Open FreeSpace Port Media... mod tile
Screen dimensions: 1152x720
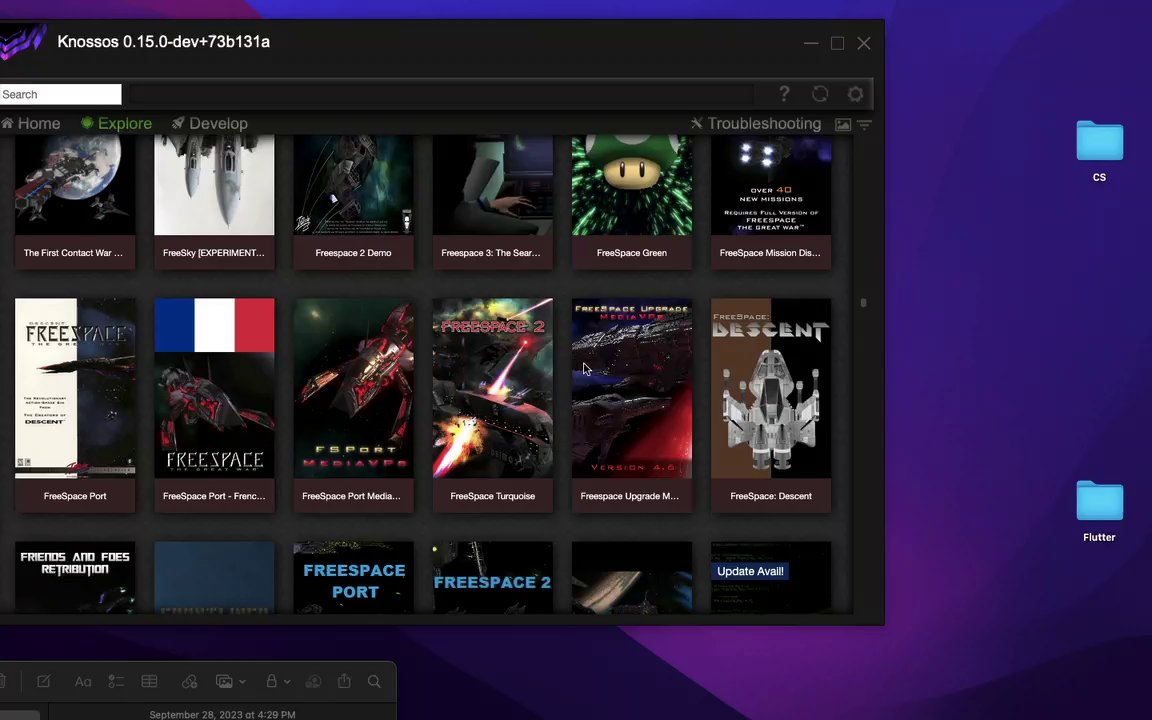(353, 405)
